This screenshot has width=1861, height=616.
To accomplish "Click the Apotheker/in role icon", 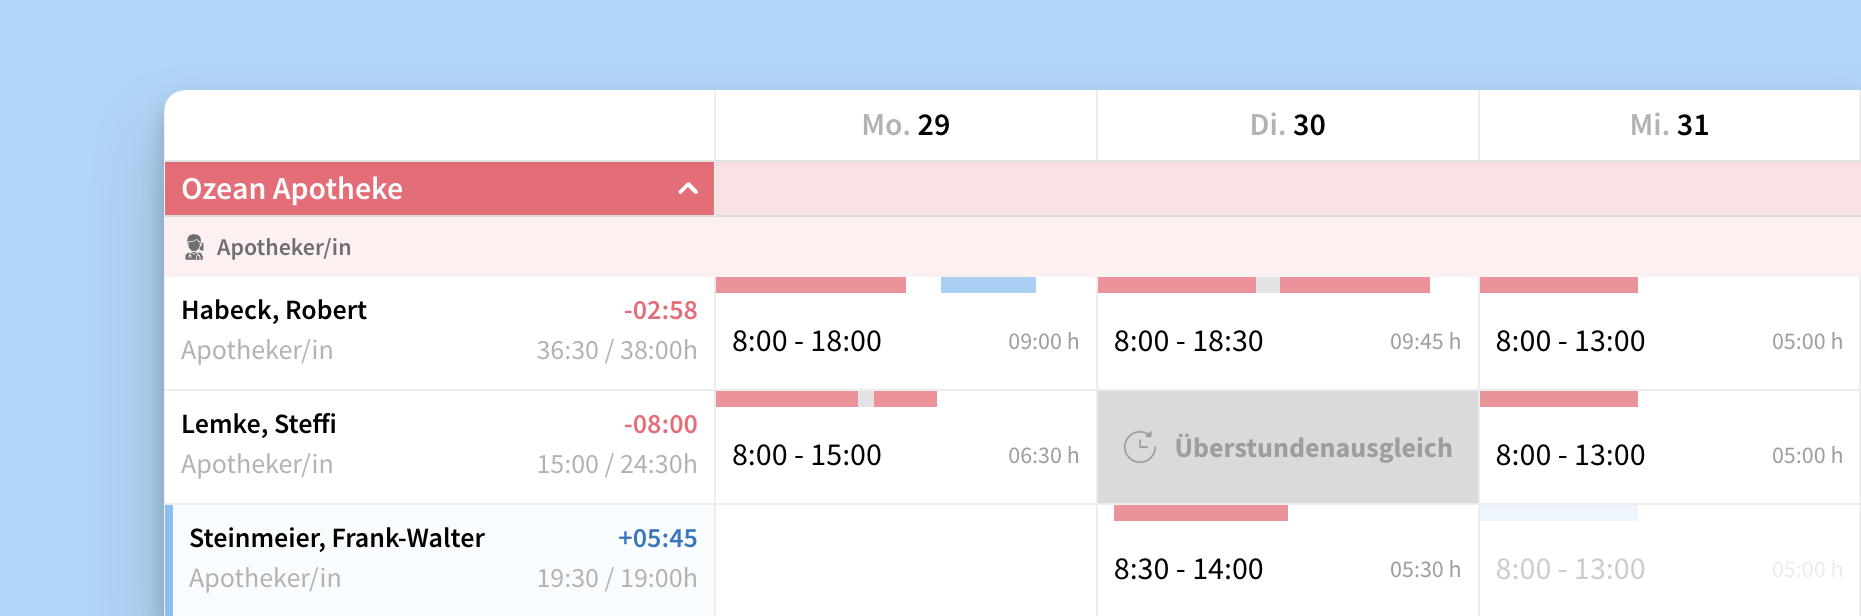I will pyautogui.click(x=194, y=247).
